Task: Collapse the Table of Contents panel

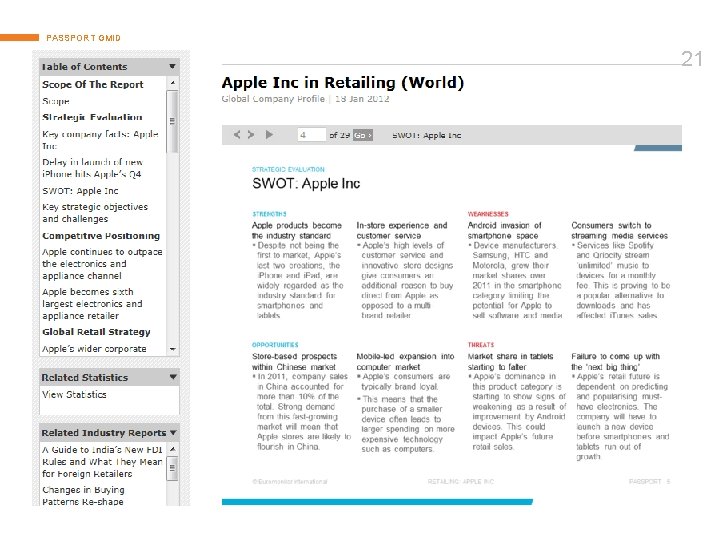Action: click(x=172, y=67)
